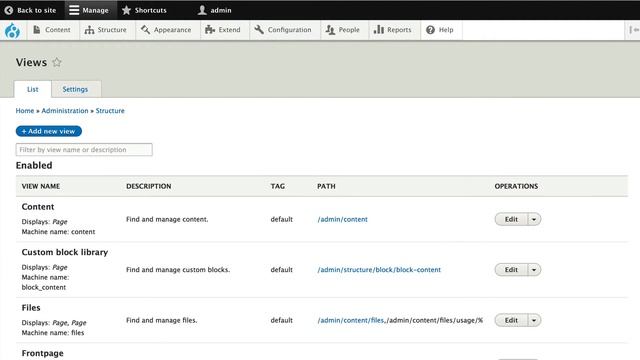Viewport: 640px width, 360px height.
Task: Focus the filter by view name field
Action: [84, 149]
